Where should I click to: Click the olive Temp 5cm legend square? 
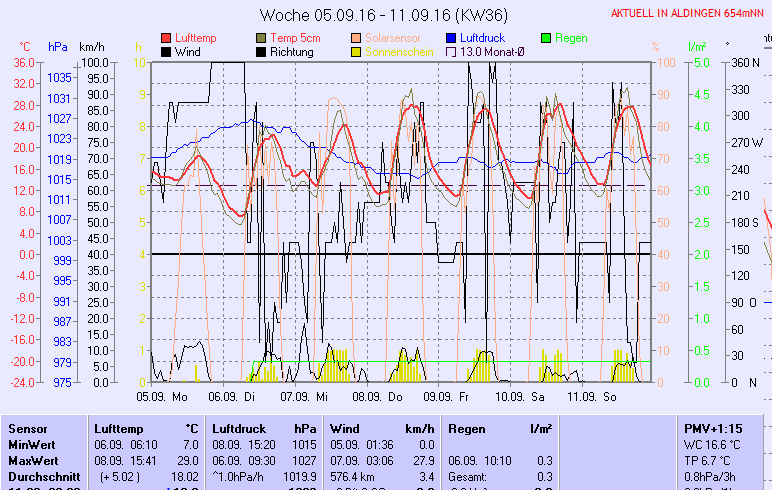[x=263, y=38]
